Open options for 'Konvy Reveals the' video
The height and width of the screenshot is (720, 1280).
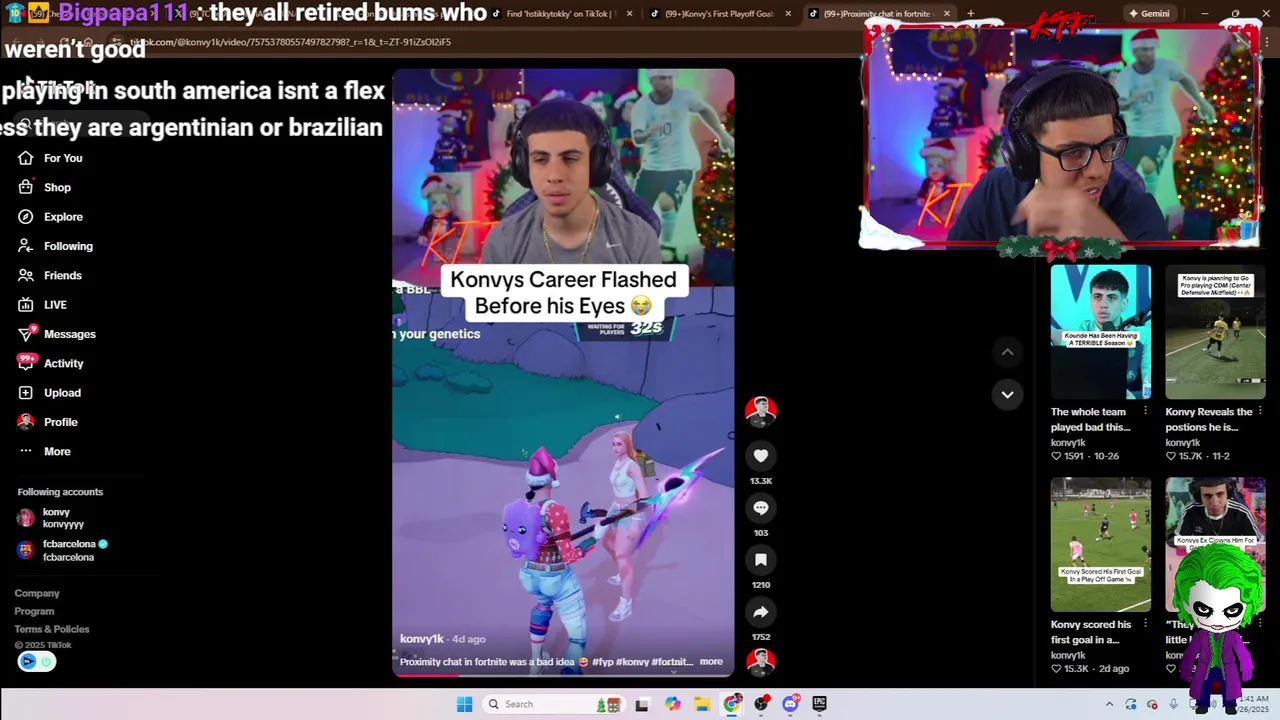point(1259,412)
